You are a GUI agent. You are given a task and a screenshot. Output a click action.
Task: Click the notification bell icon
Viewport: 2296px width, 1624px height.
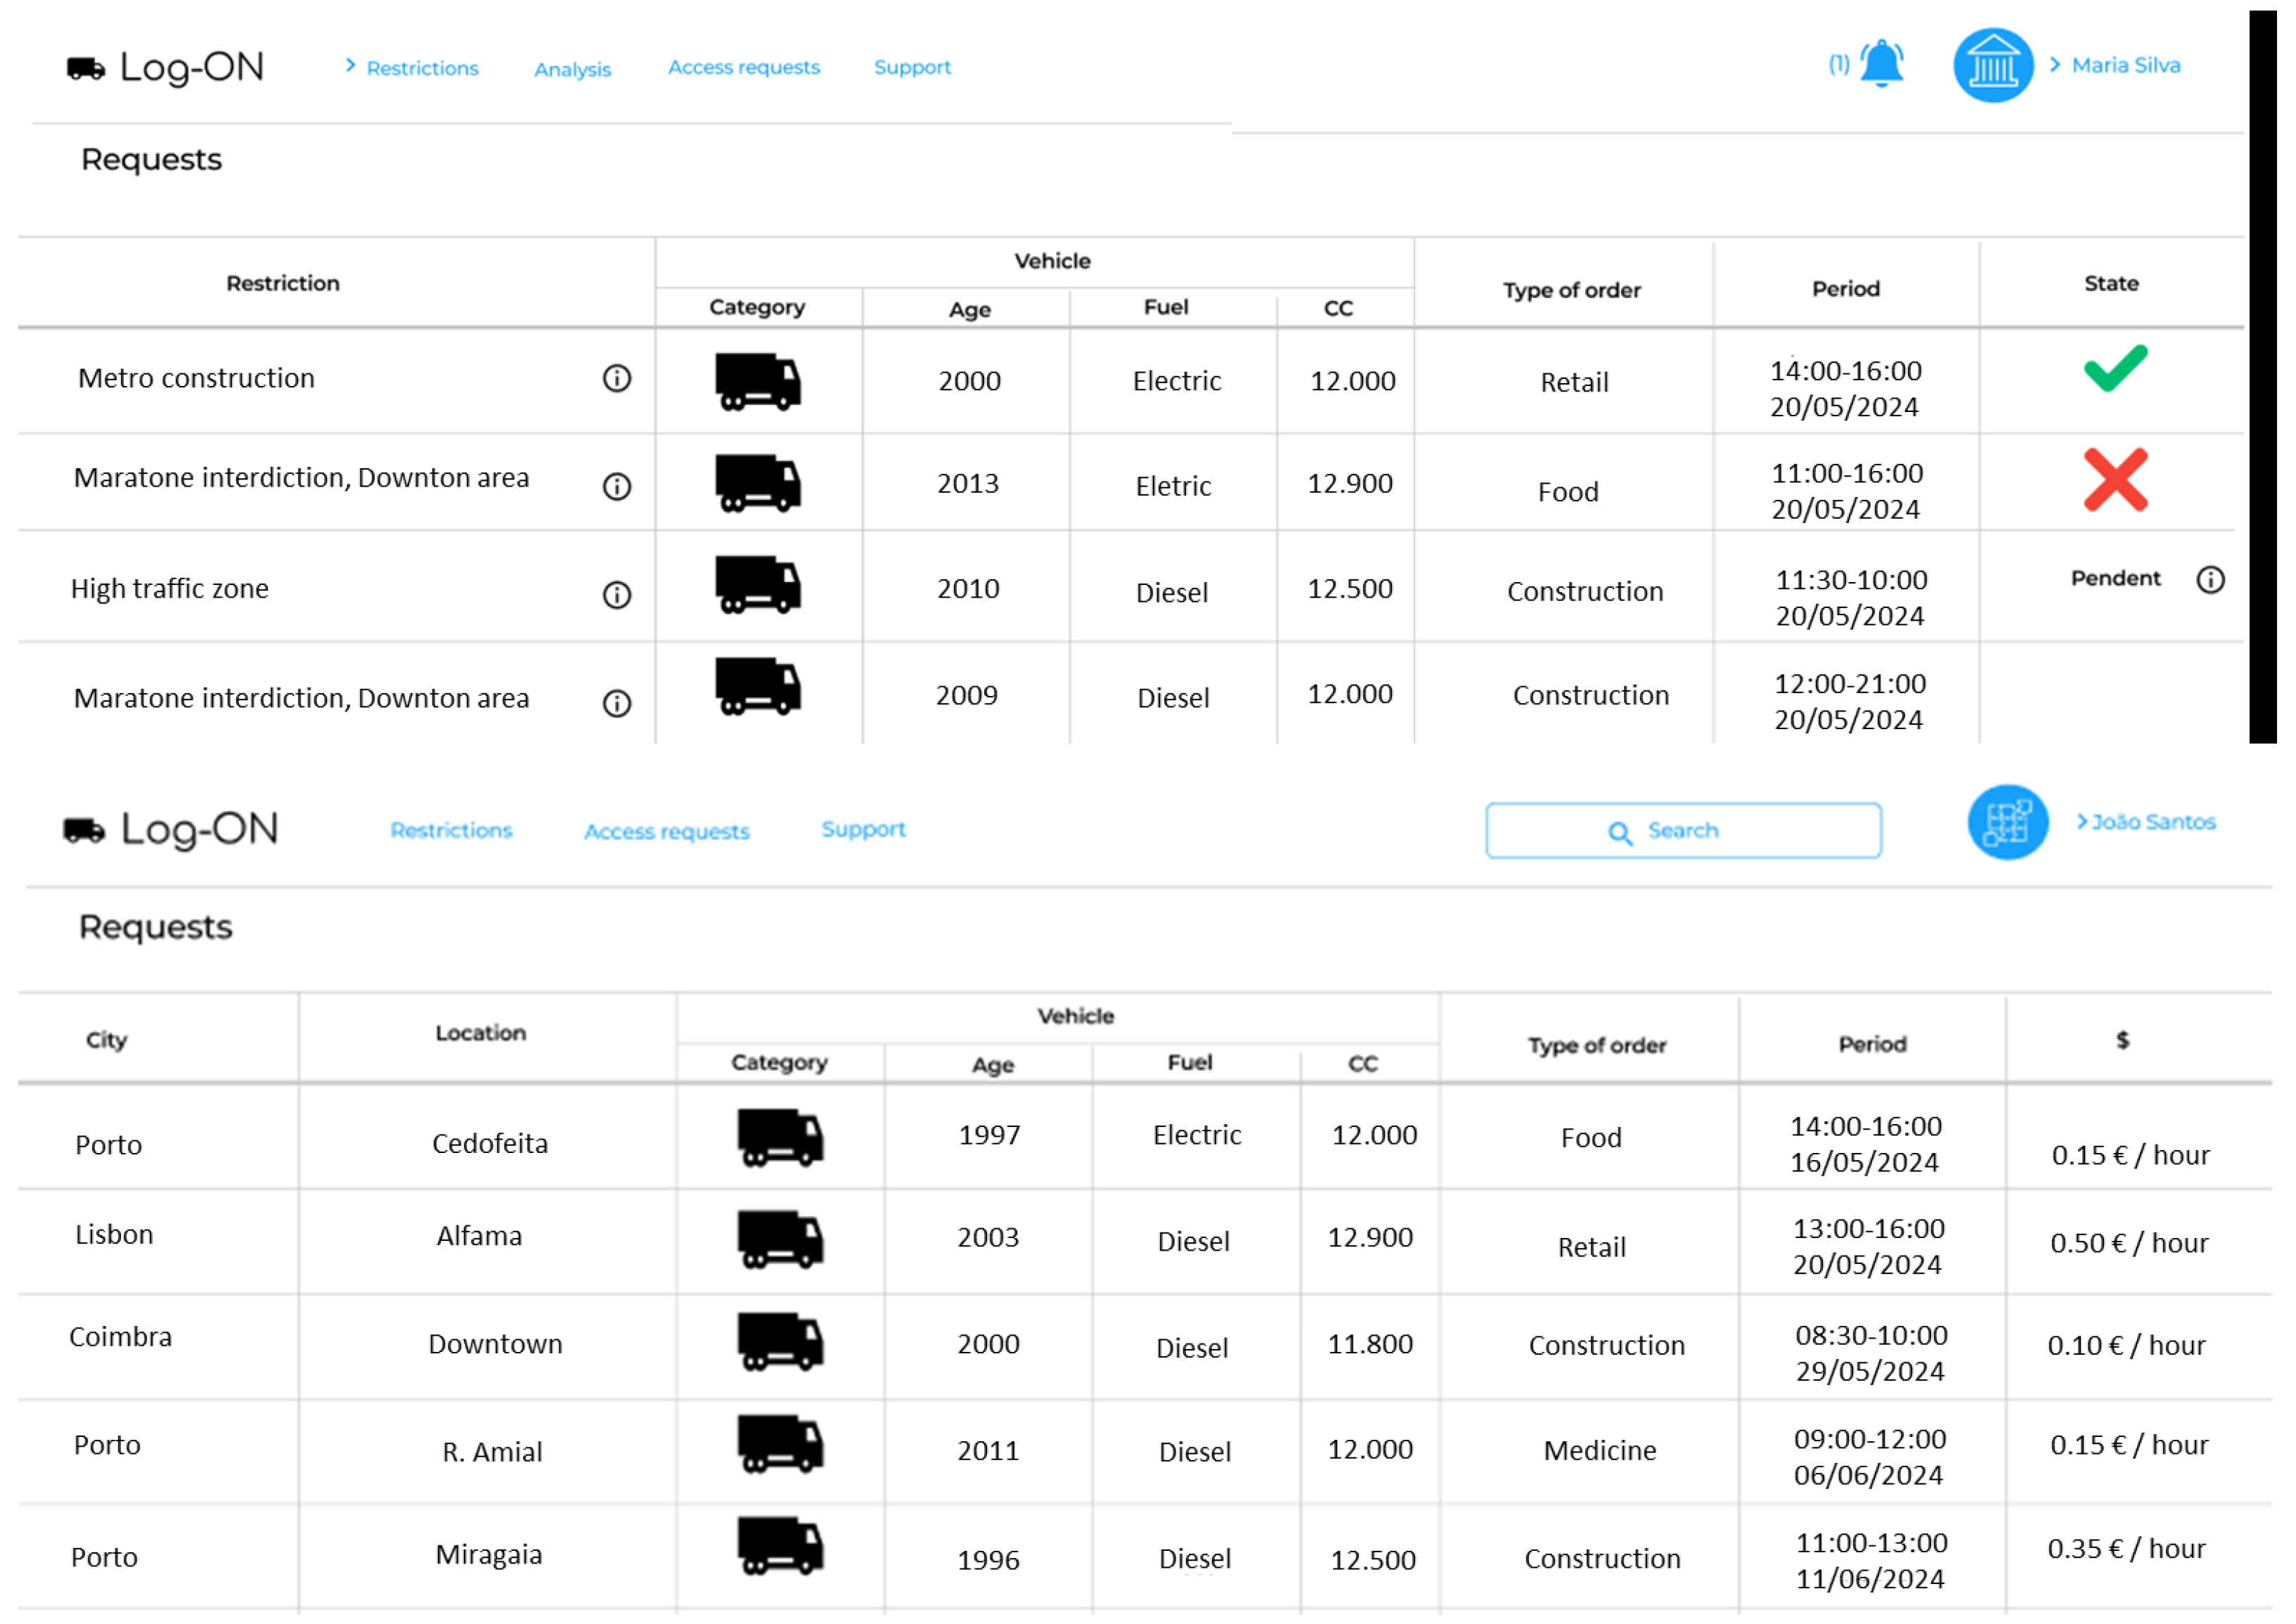(x=1881, y=64)
